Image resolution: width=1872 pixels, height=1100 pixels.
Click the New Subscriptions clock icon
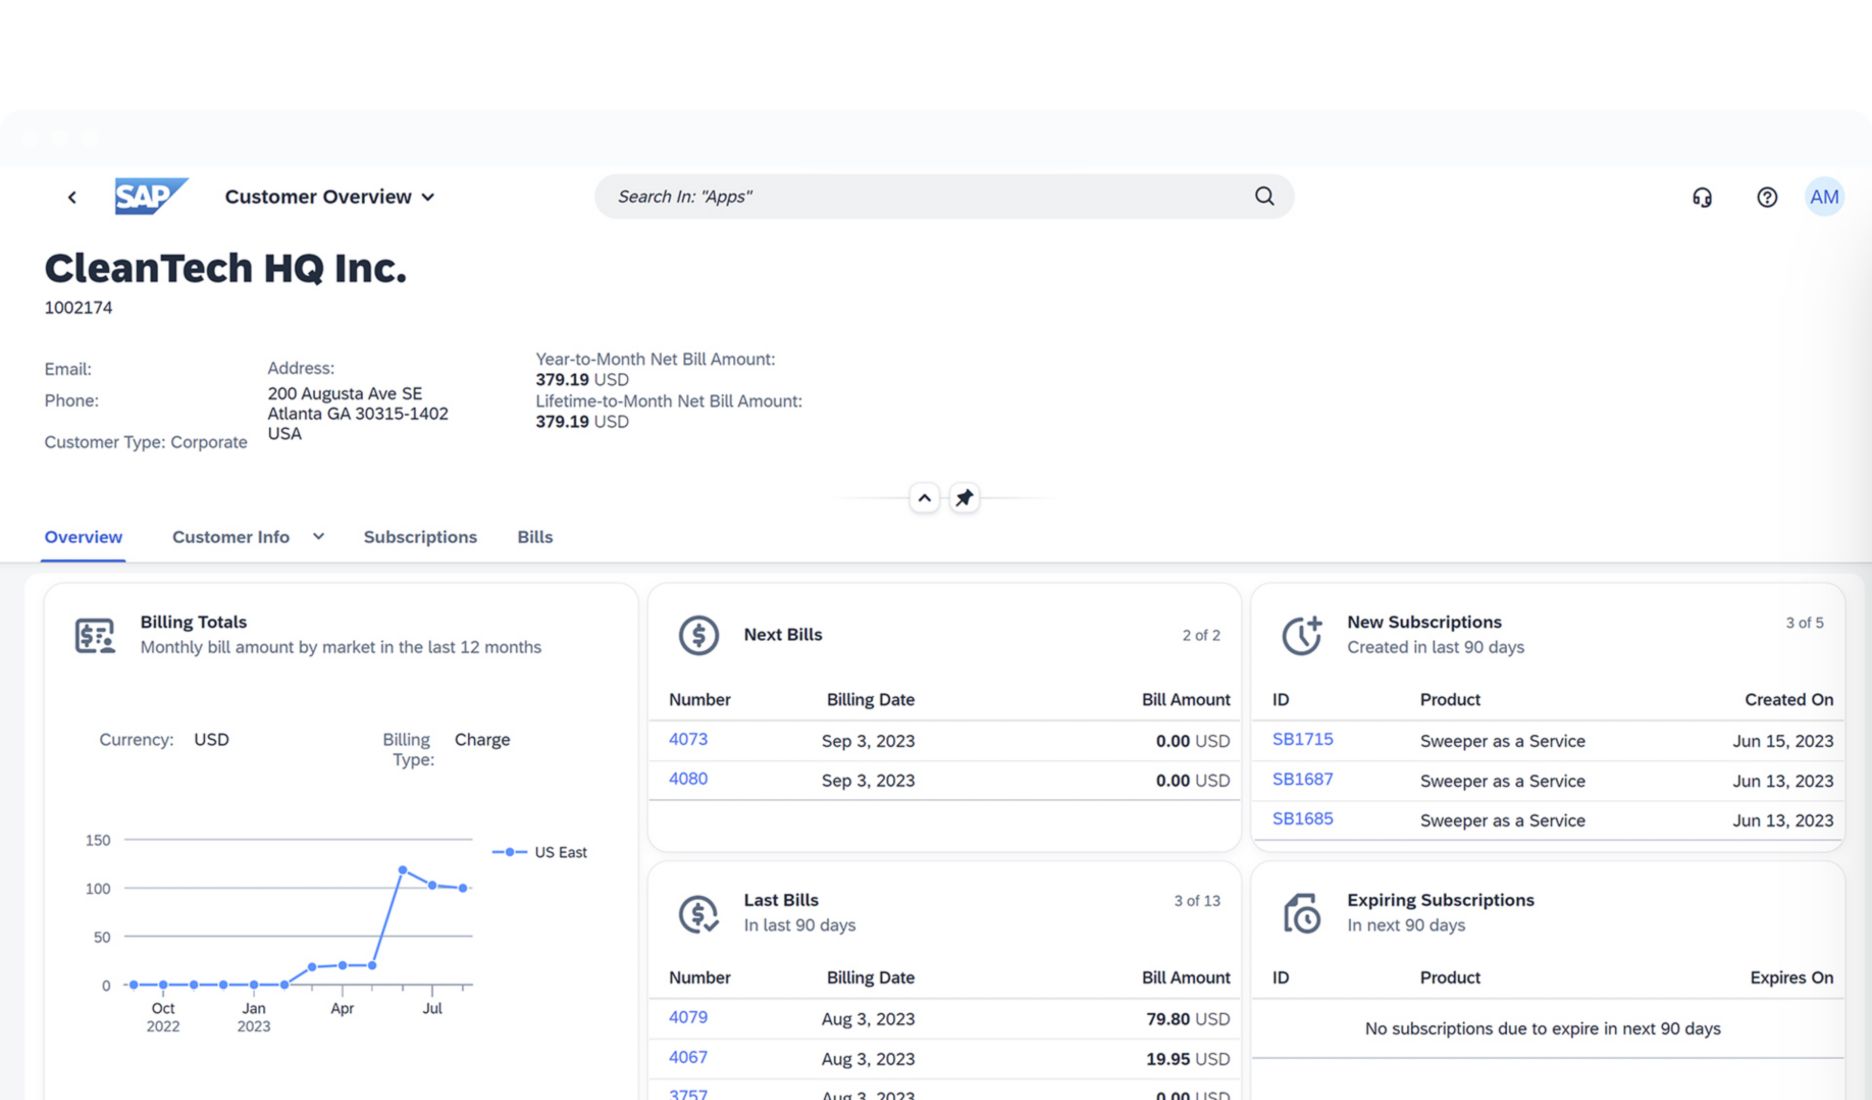[x=1302, y=635]
